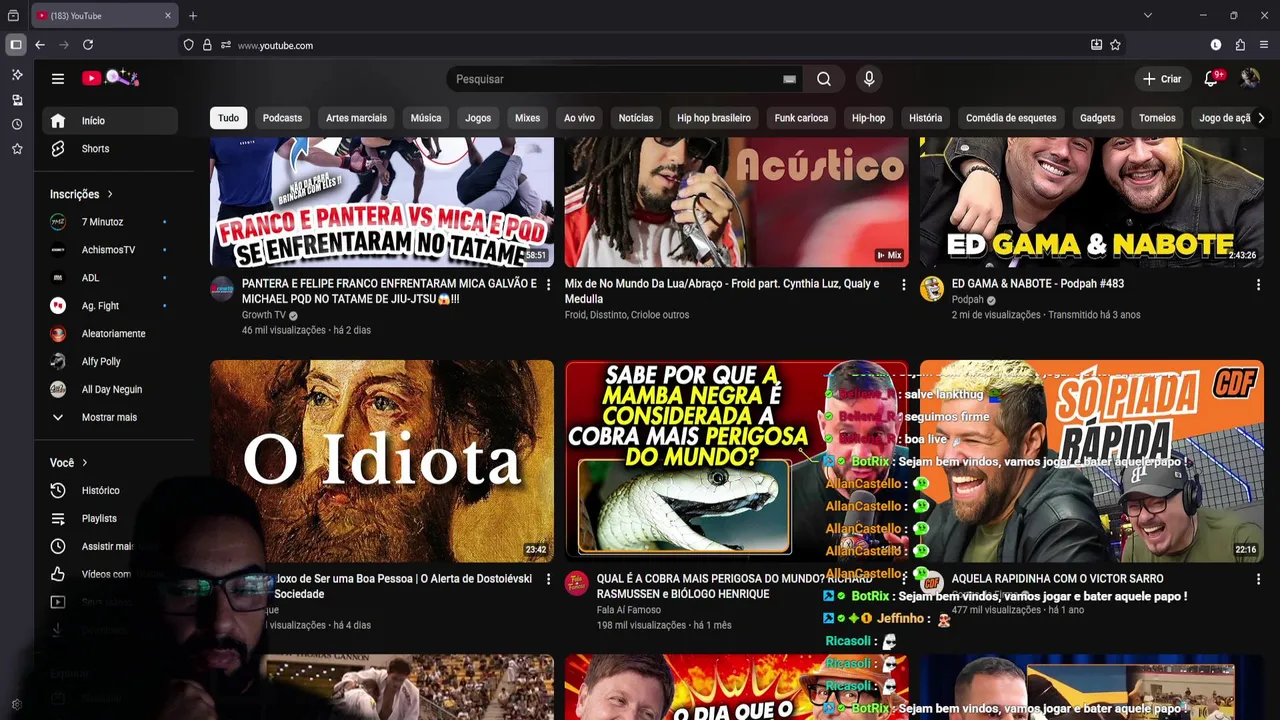The width and height of the screenshot is (1280, 720).
Task: Bookmark page with star icon in address bar
Action: pos(1115,45)
